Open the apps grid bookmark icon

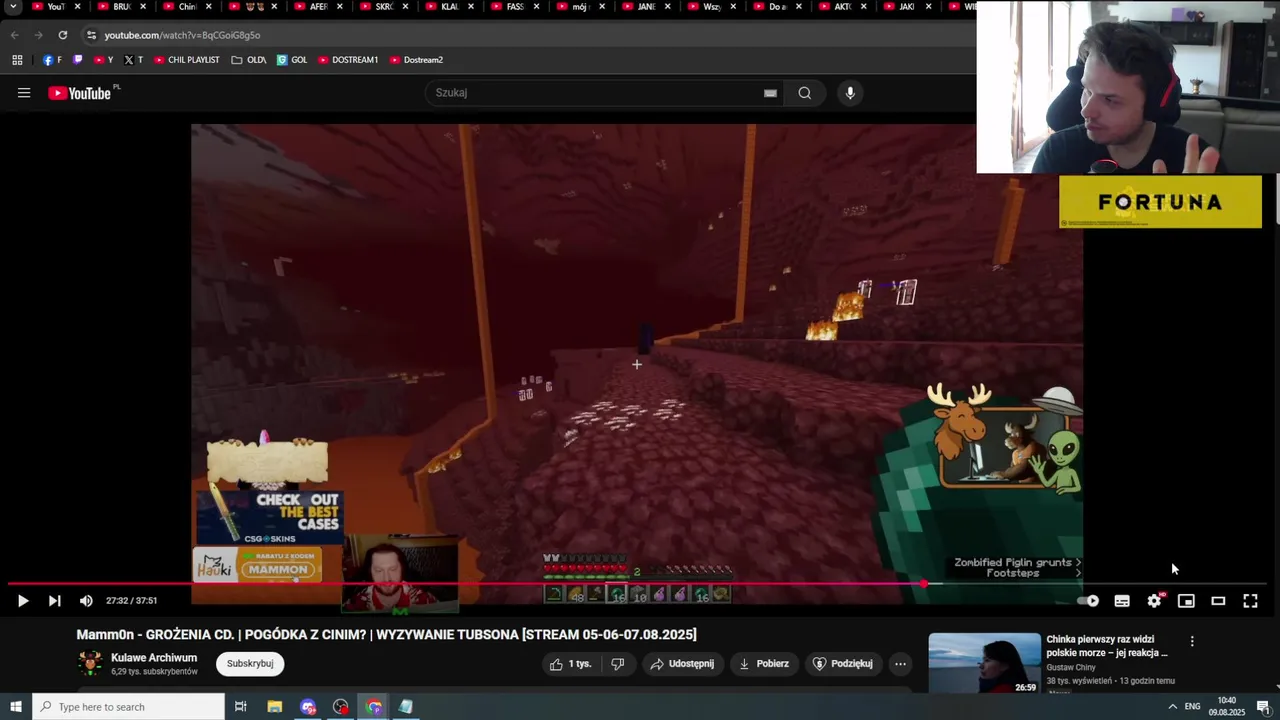click(x=17, y=60)
